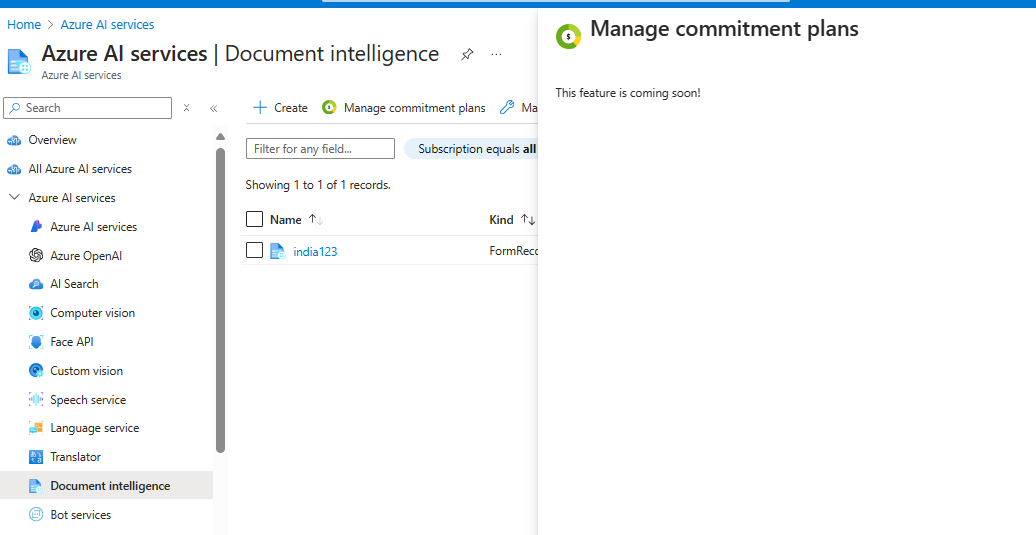Select Azure OpenAI in sidebar
This screenshot has width=1036, height=535.
click(86, 256)
